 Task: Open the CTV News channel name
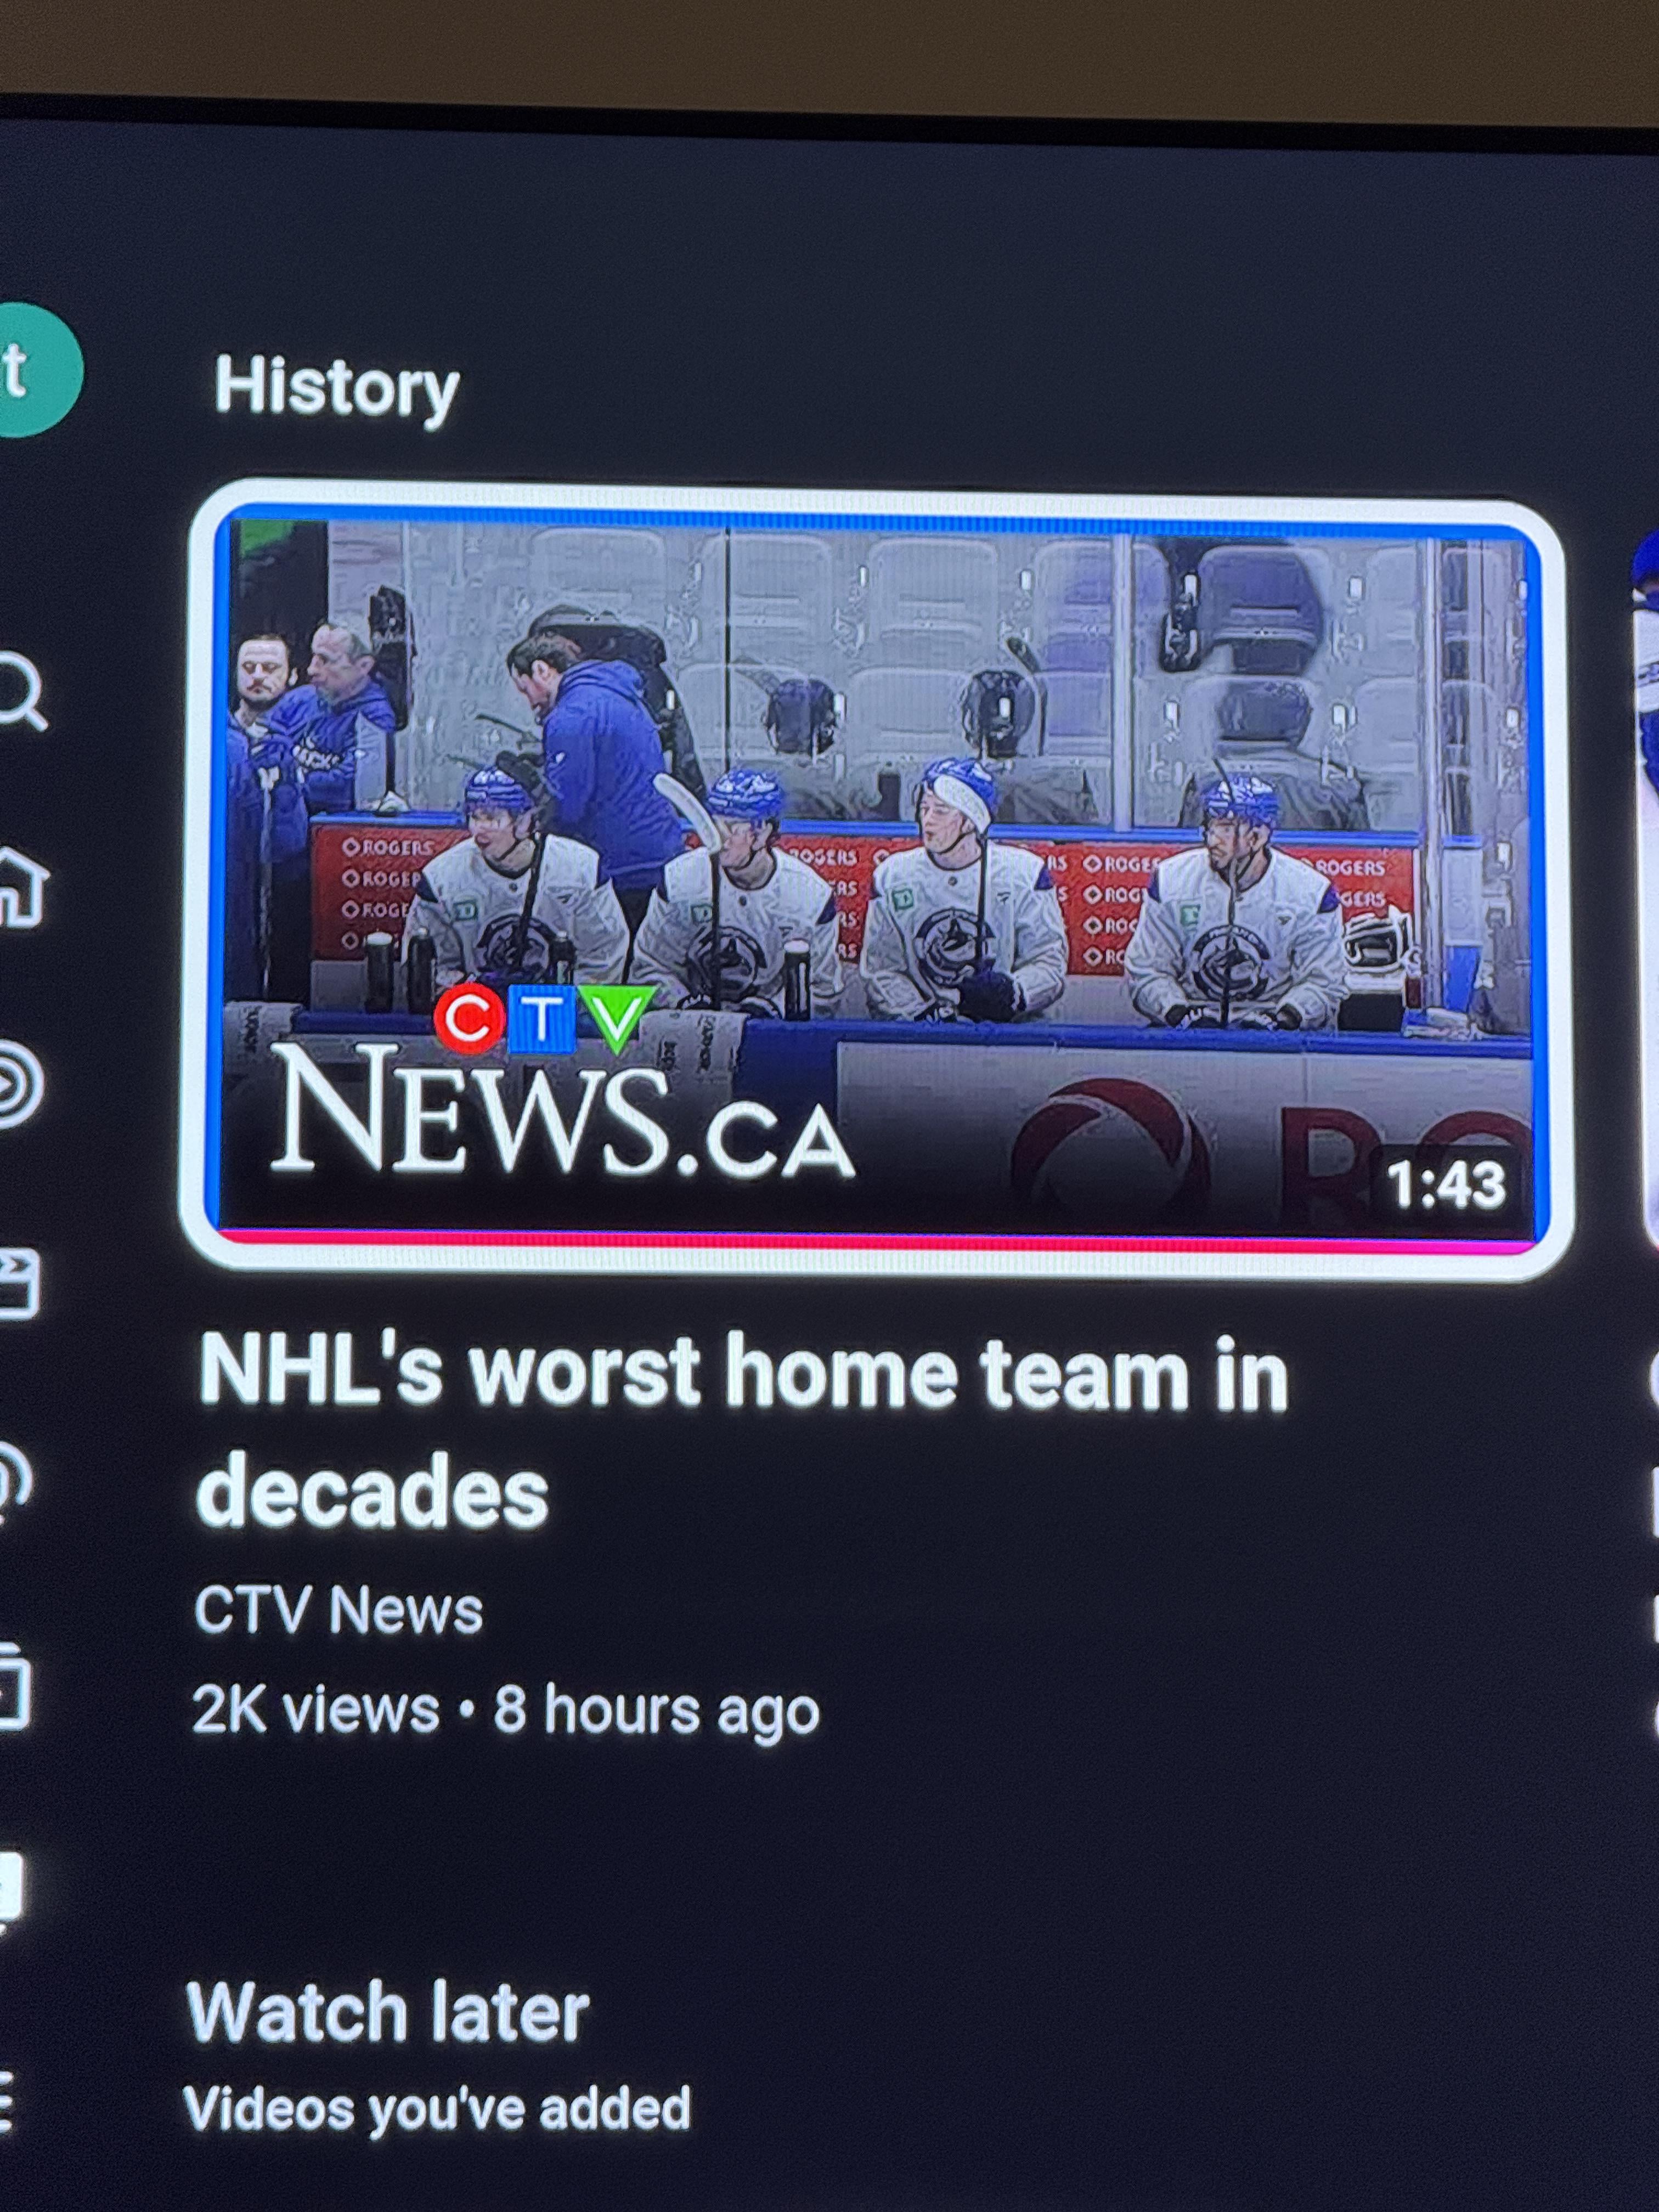(x=338, y=1611)
